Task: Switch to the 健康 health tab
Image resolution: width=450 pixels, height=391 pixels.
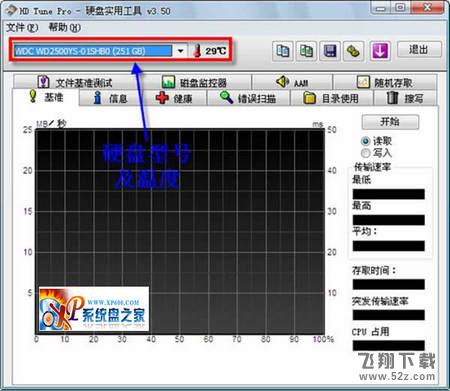Action: pos(175,98)
